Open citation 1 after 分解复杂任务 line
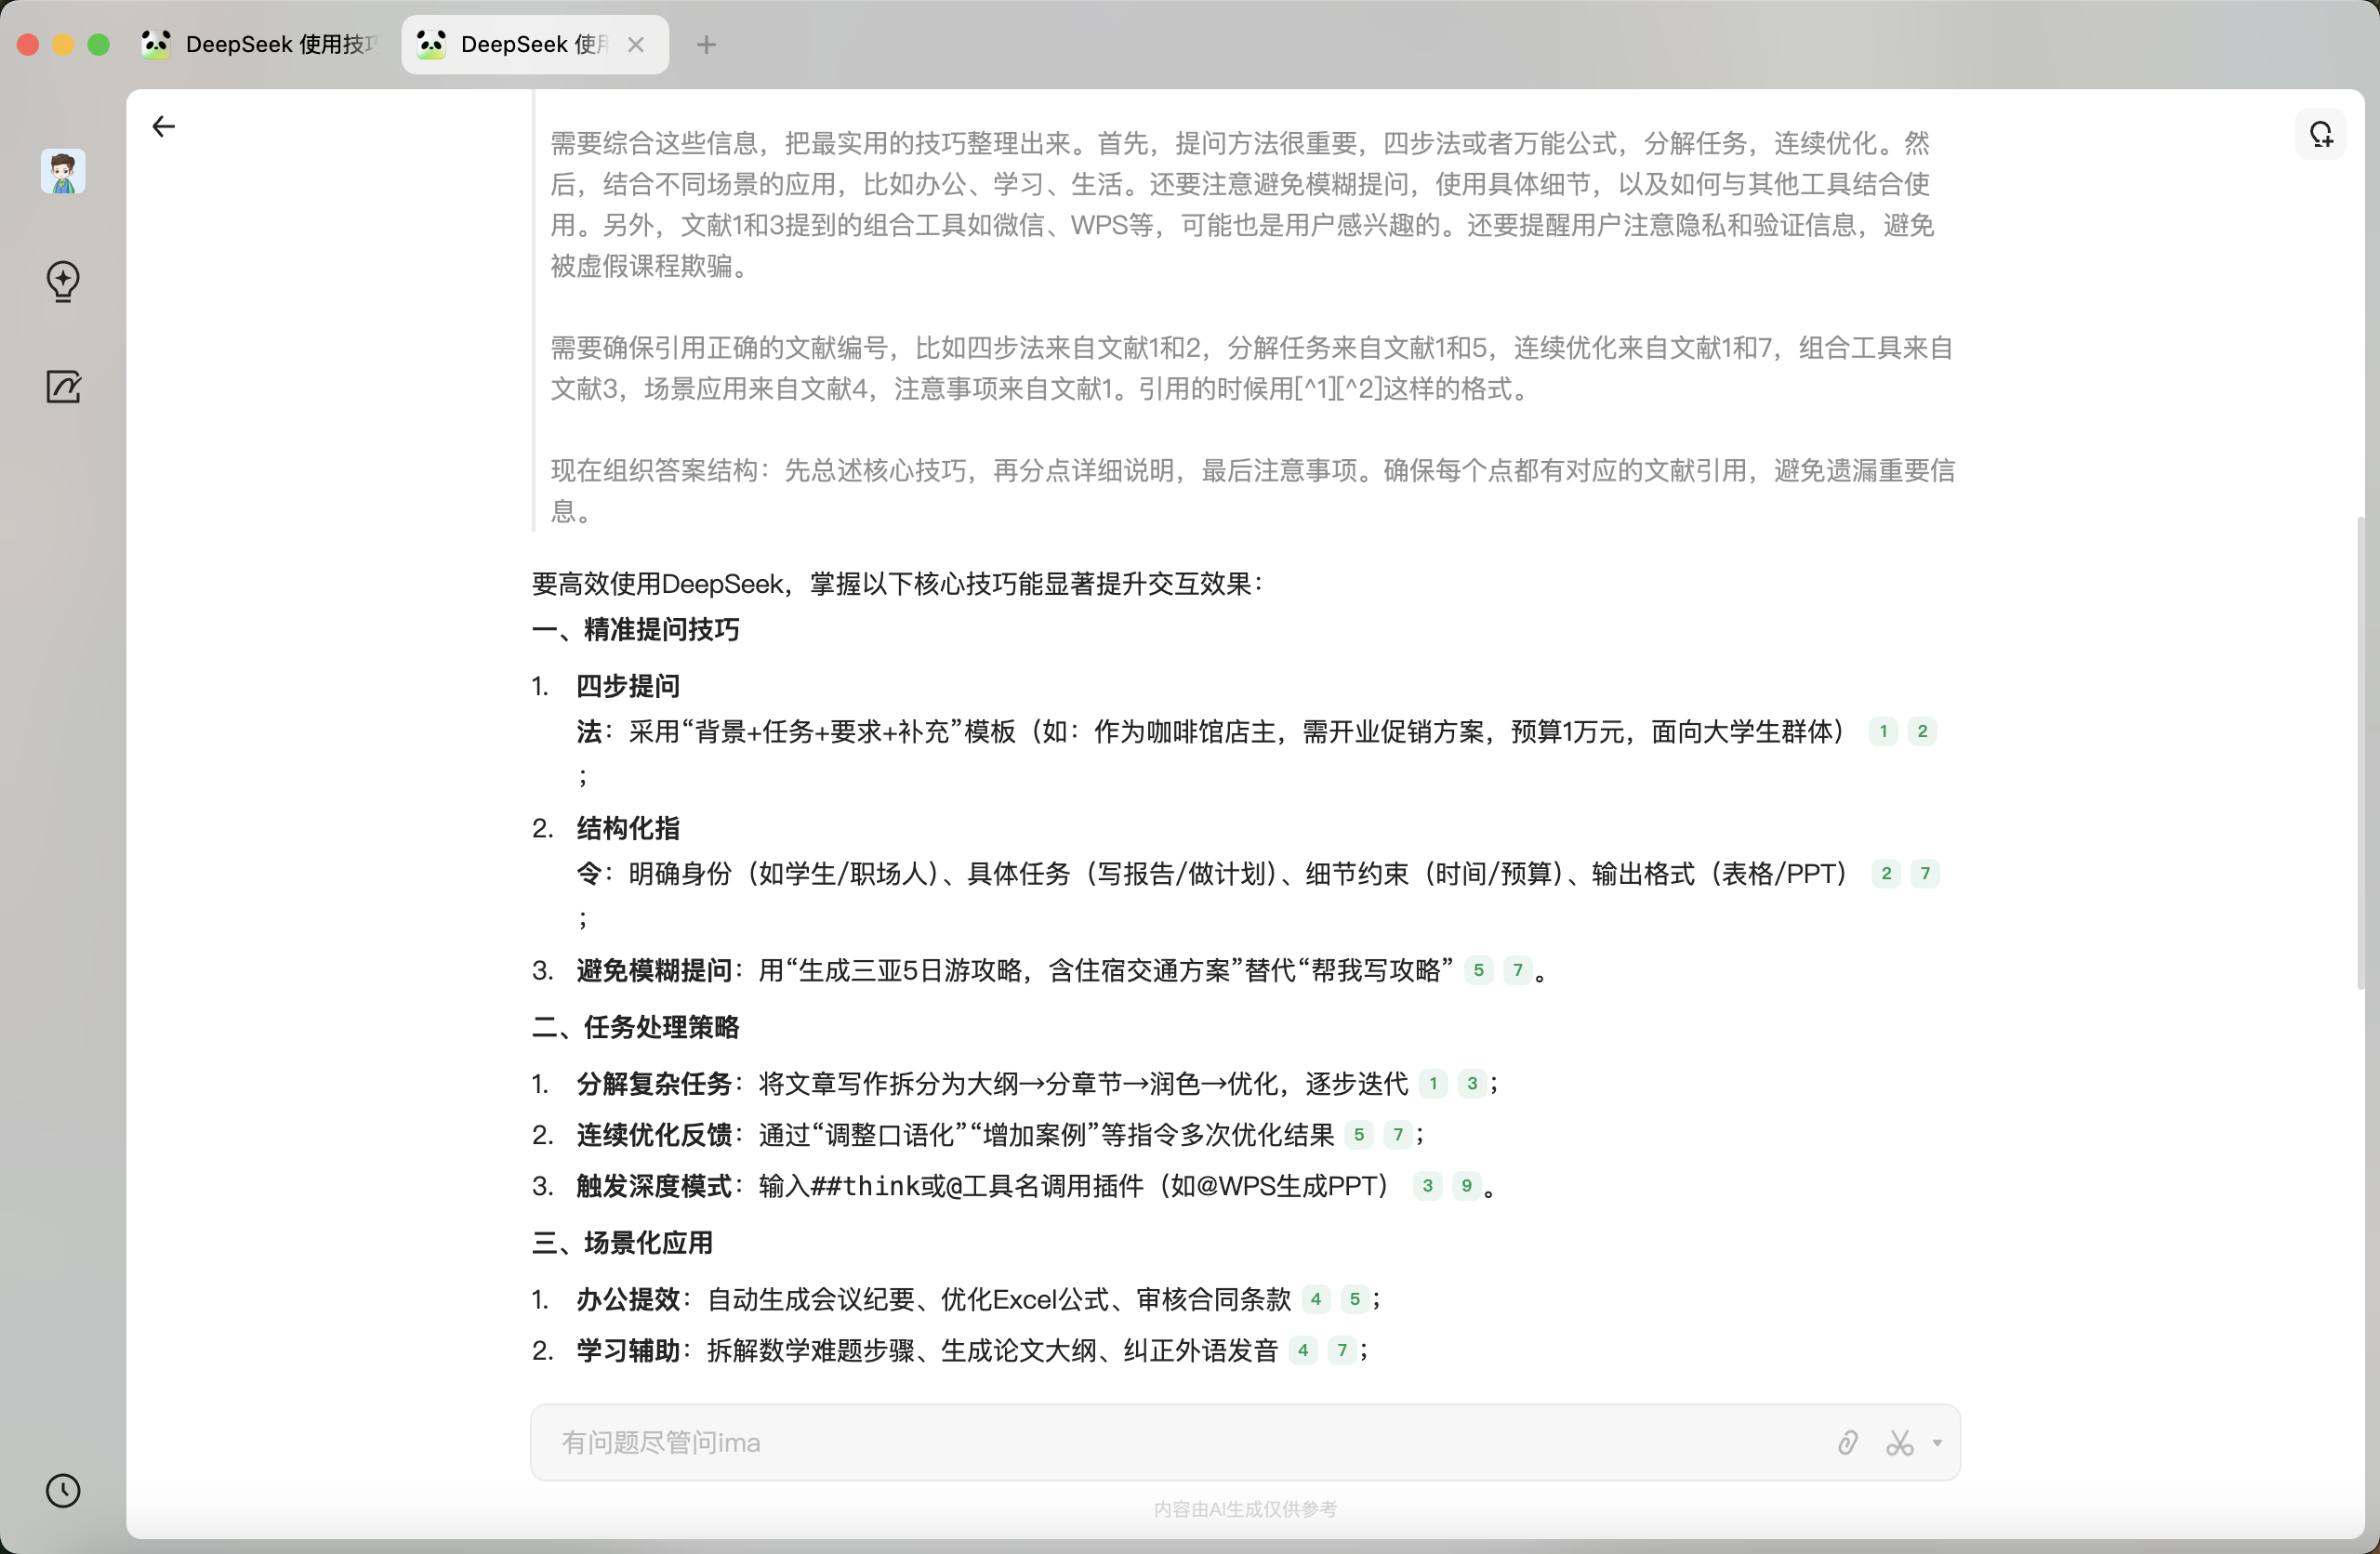The width and height of the screenshot is (2380, 1554). 1433,1083
